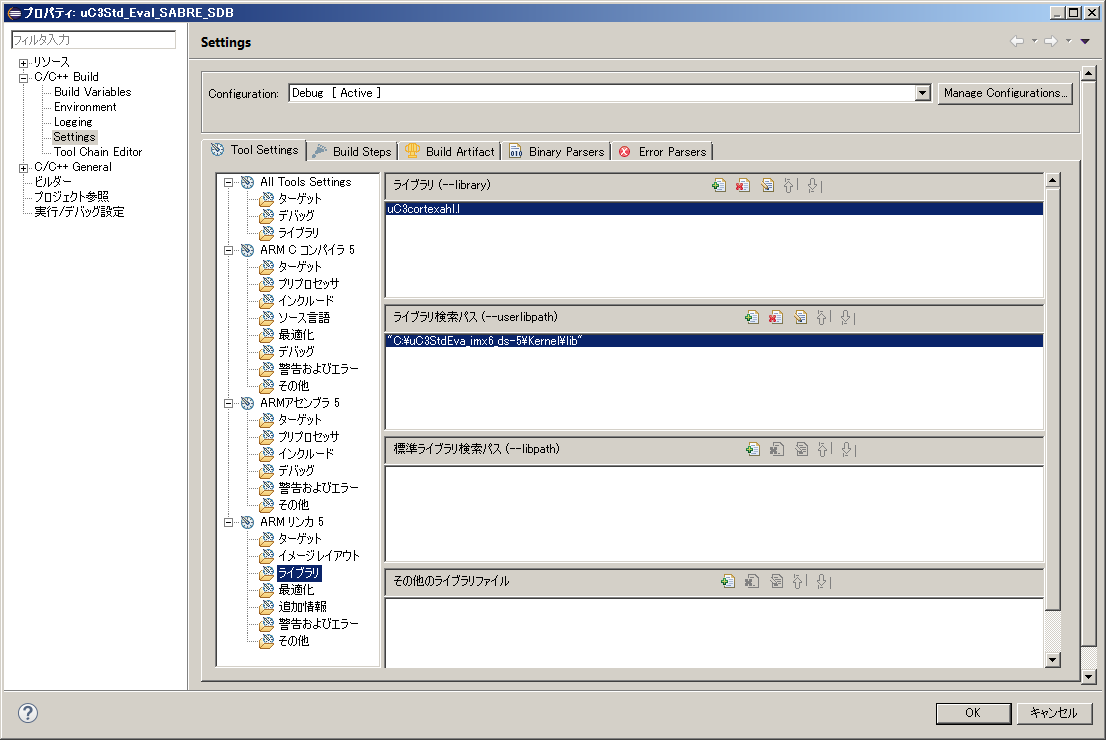
Task: Click the filter text input field
Action: click(x=92, y=40)
